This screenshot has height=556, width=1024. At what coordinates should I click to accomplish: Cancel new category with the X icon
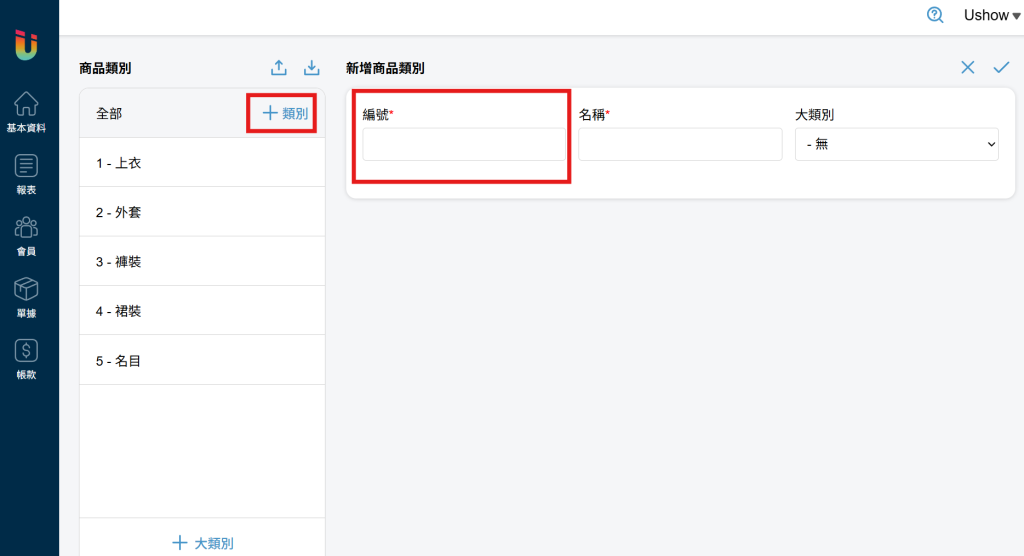click(x=968, y=67)
